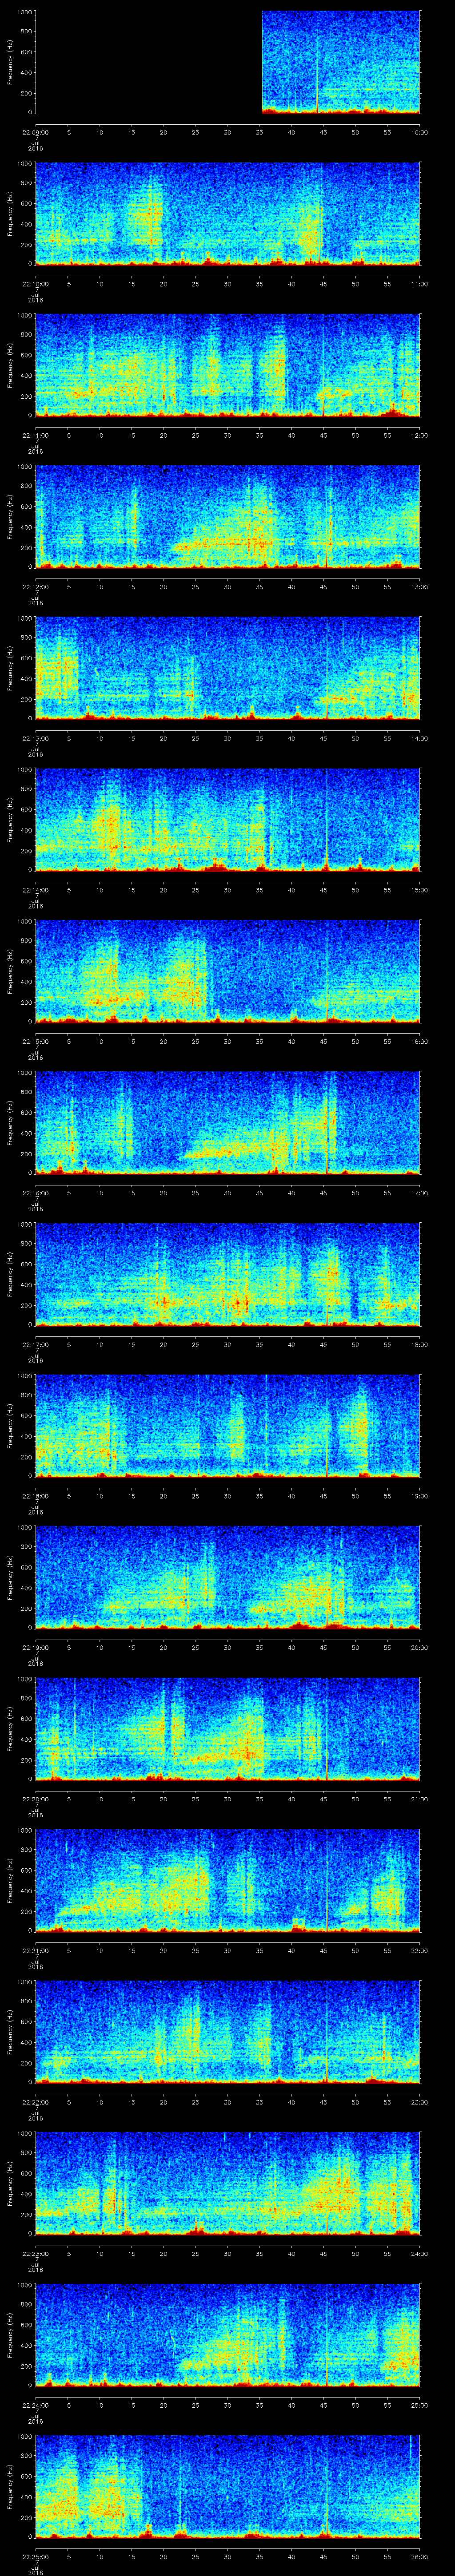Click the 13:00 end label at row's right edge
This screenshot has height=2576, width=455.
click(419, 587)
